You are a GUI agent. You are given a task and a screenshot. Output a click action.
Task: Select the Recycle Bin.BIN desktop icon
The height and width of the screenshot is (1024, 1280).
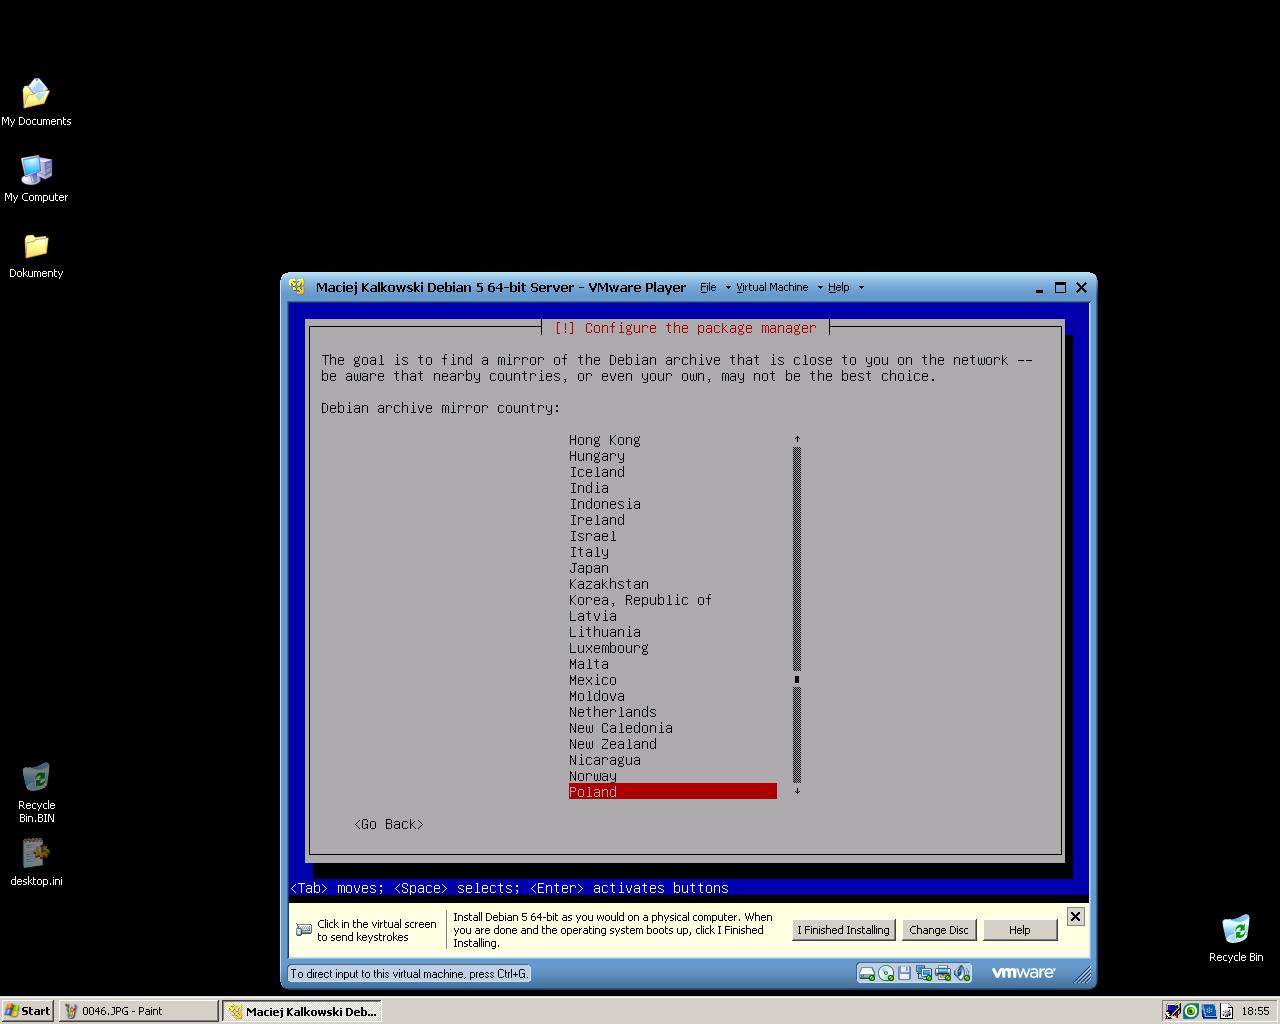point(36,793)
